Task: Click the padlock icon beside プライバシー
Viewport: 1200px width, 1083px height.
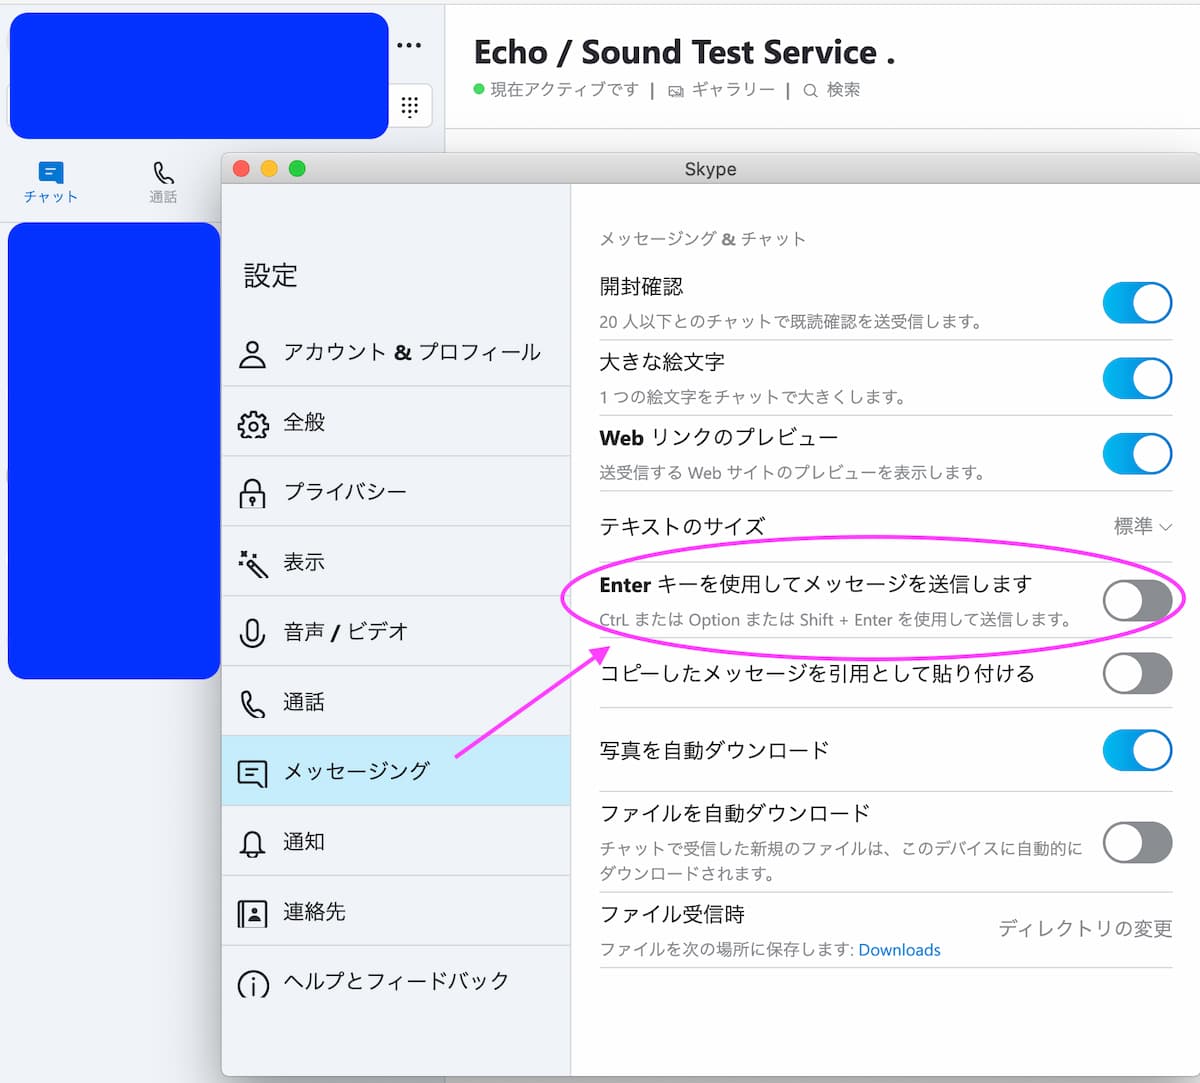Action: click(x=253, y=493)
